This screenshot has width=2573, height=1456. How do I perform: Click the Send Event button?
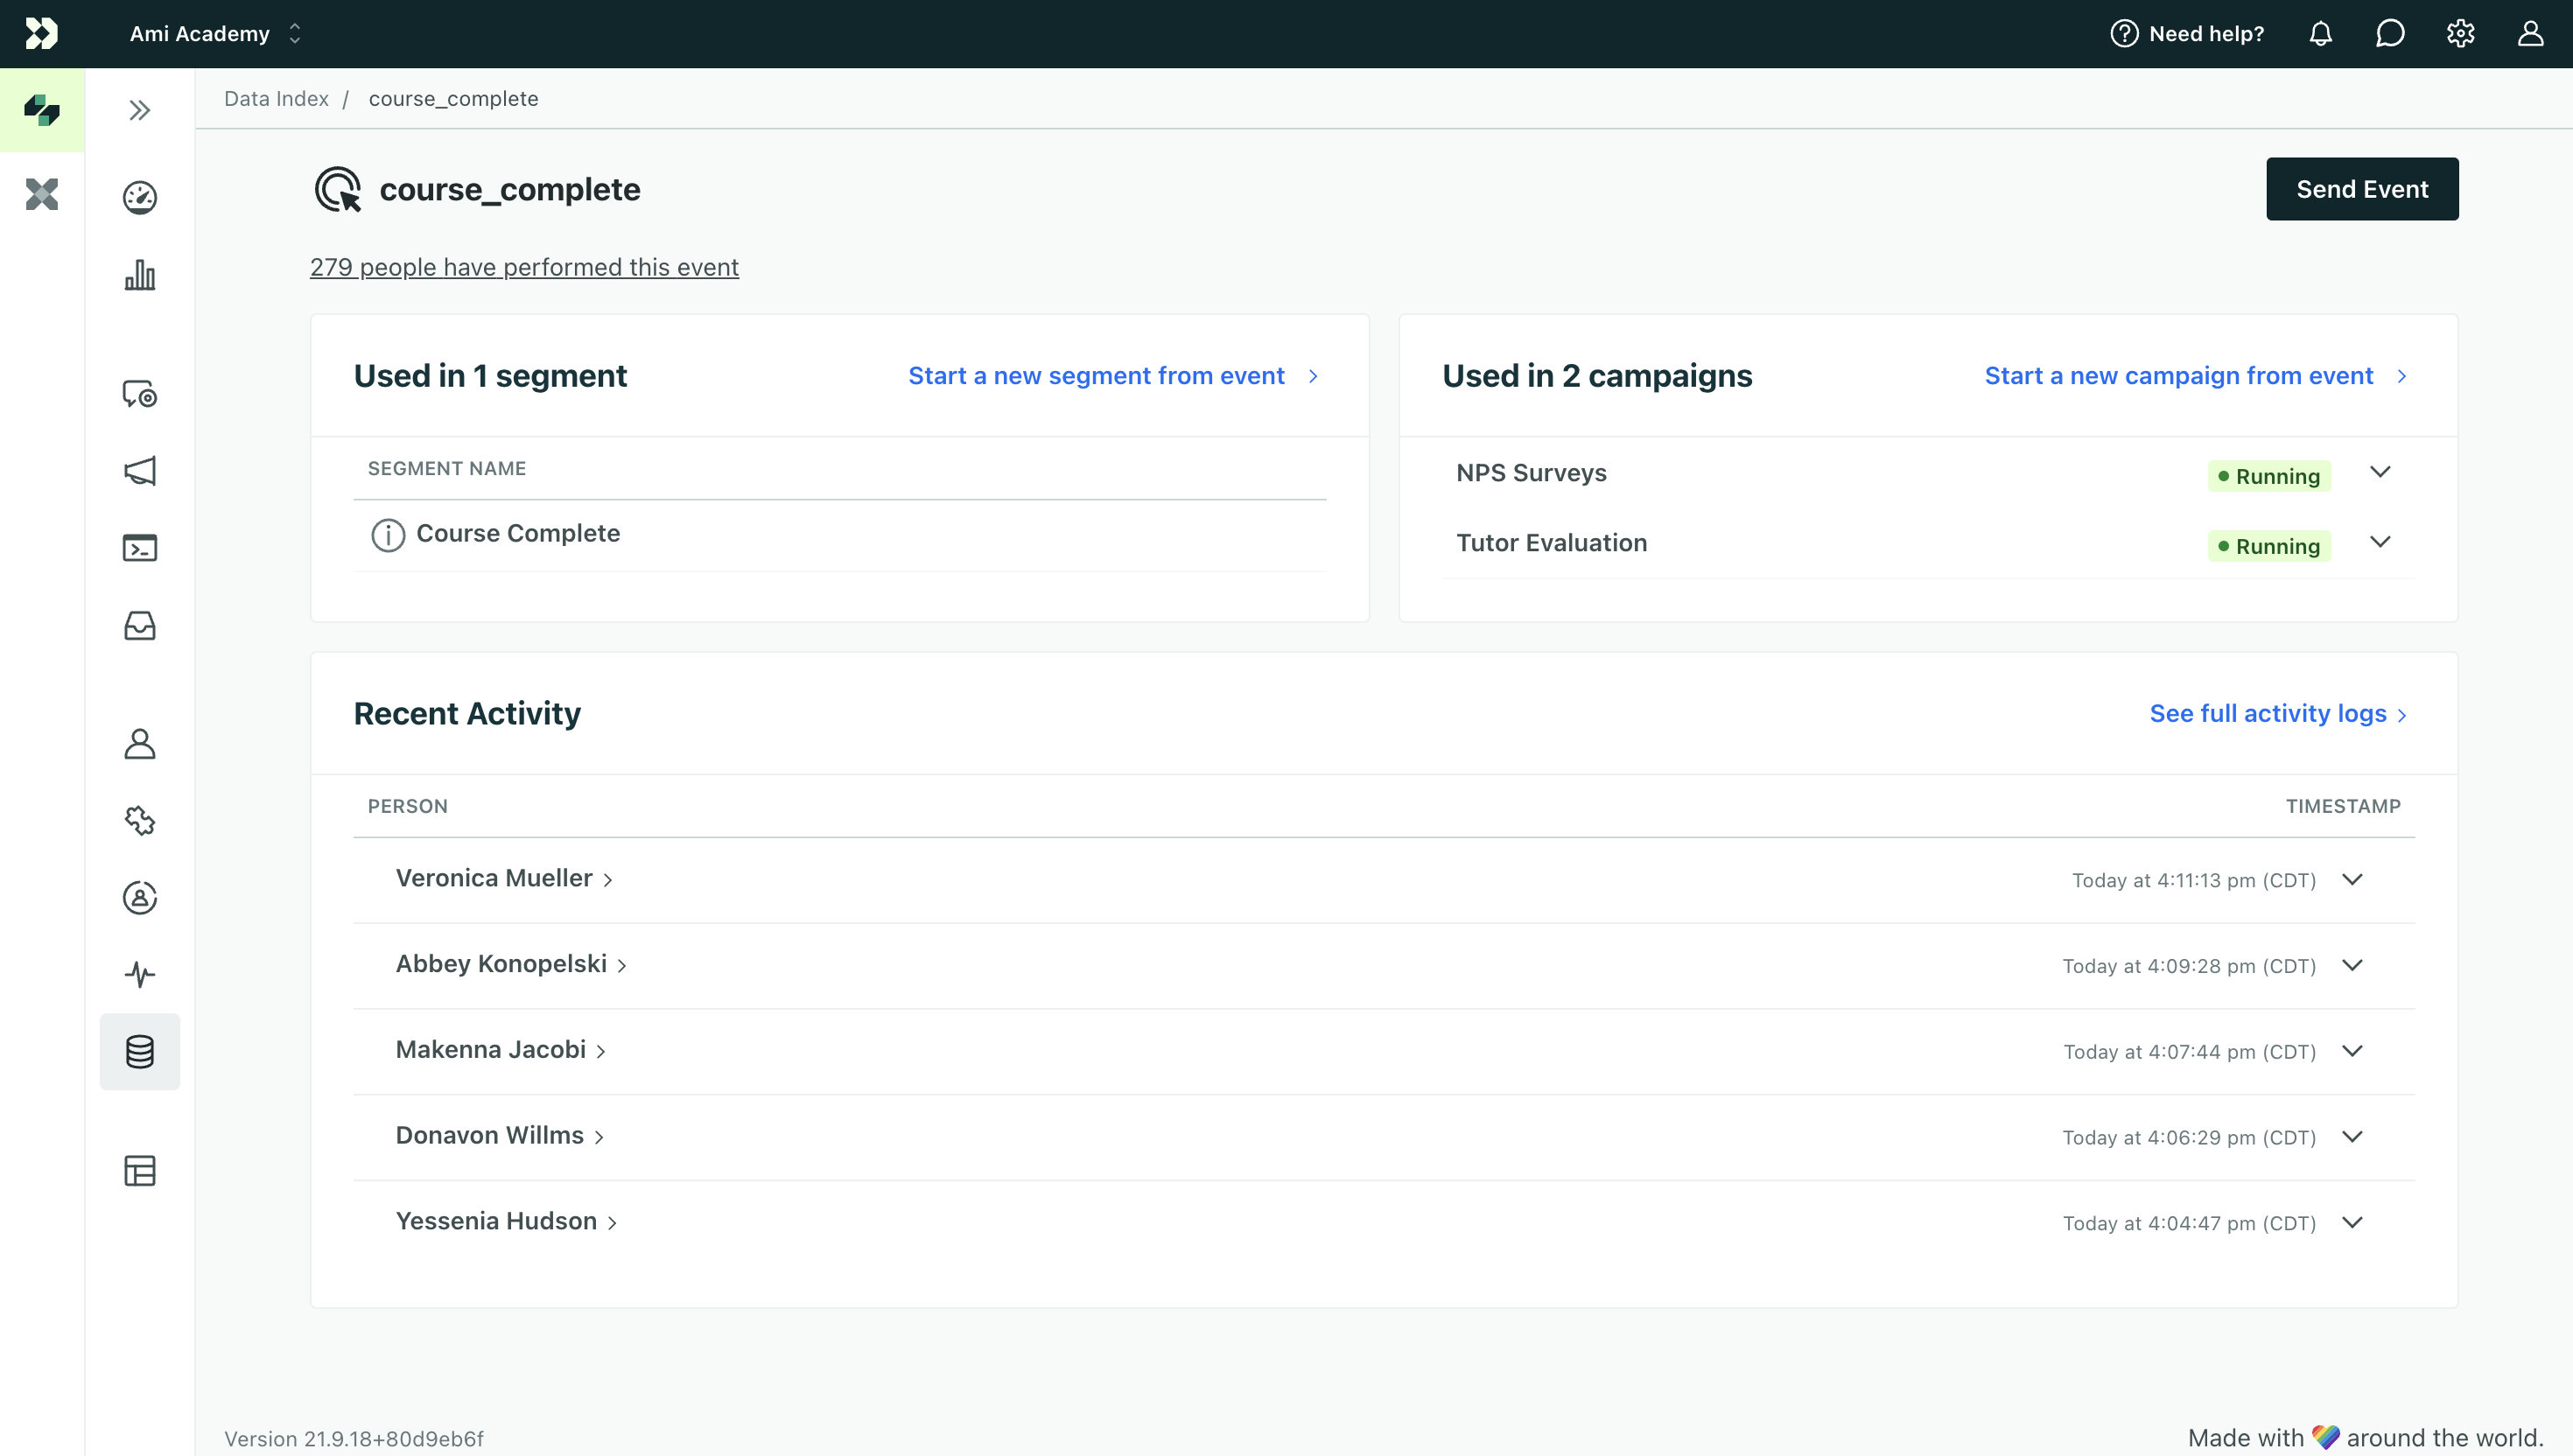click(2361, 189)
